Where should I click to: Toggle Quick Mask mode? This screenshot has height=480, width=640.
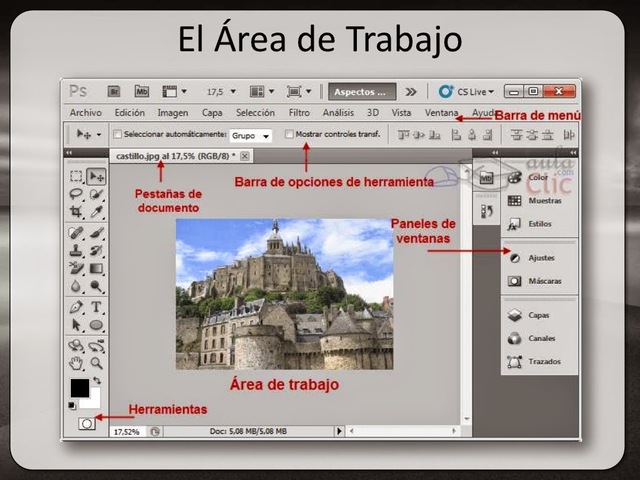[87, 424]
